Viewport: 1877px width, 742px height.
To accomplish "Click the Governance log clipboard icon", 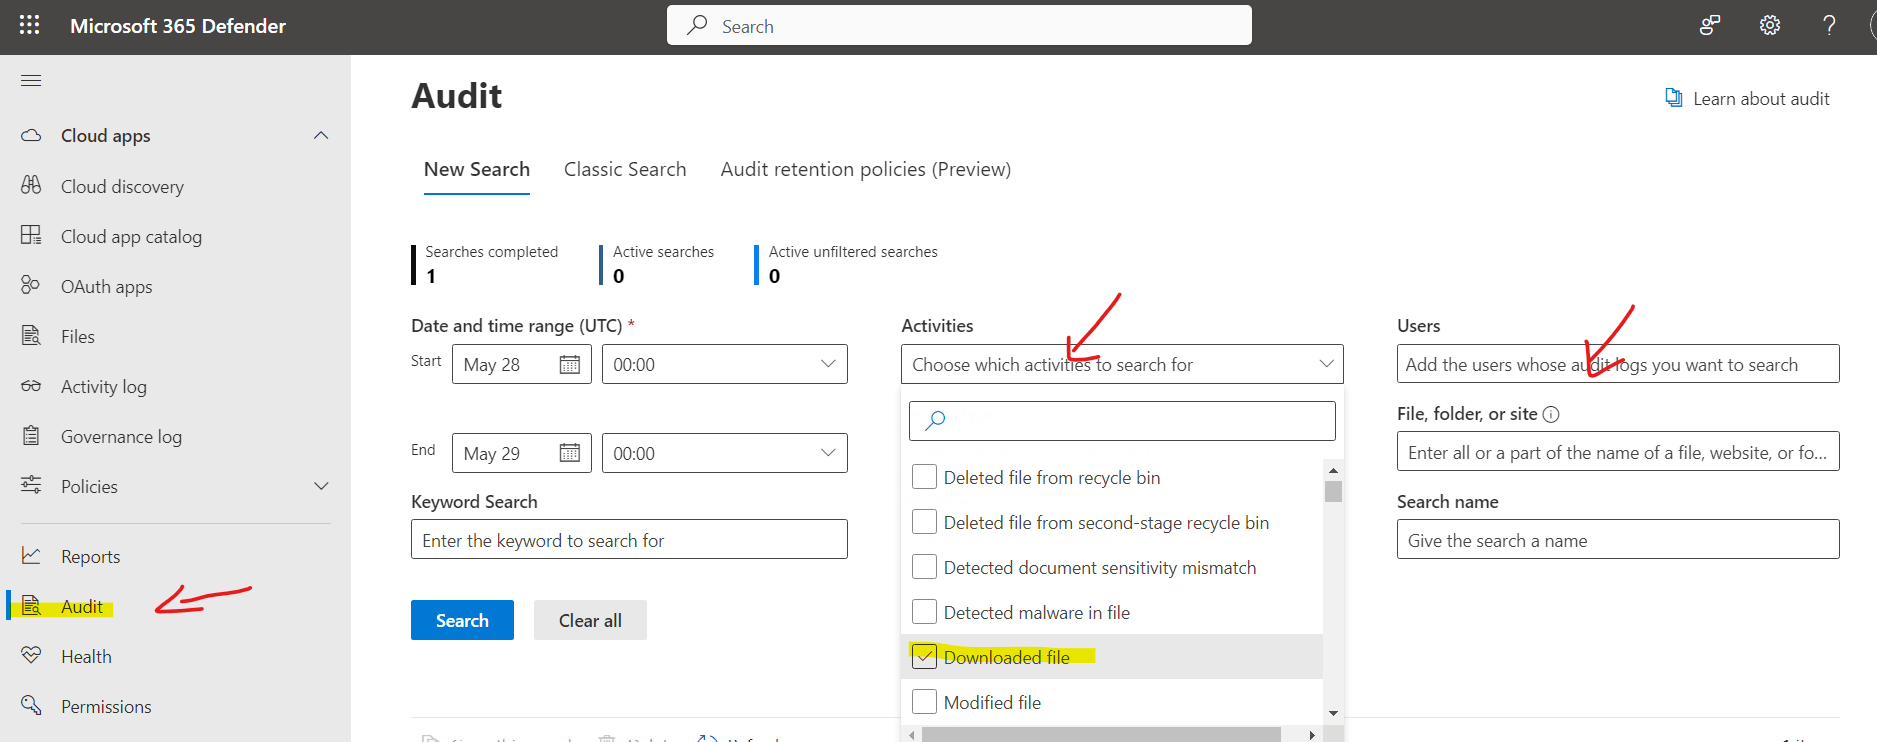I will click(x=31, y=435).
